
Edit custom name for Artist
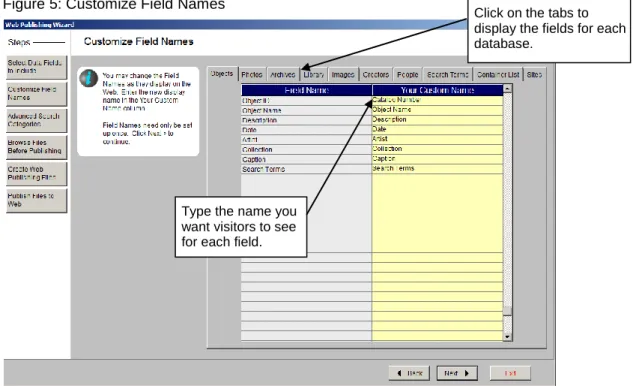click(x=437, y=139)
